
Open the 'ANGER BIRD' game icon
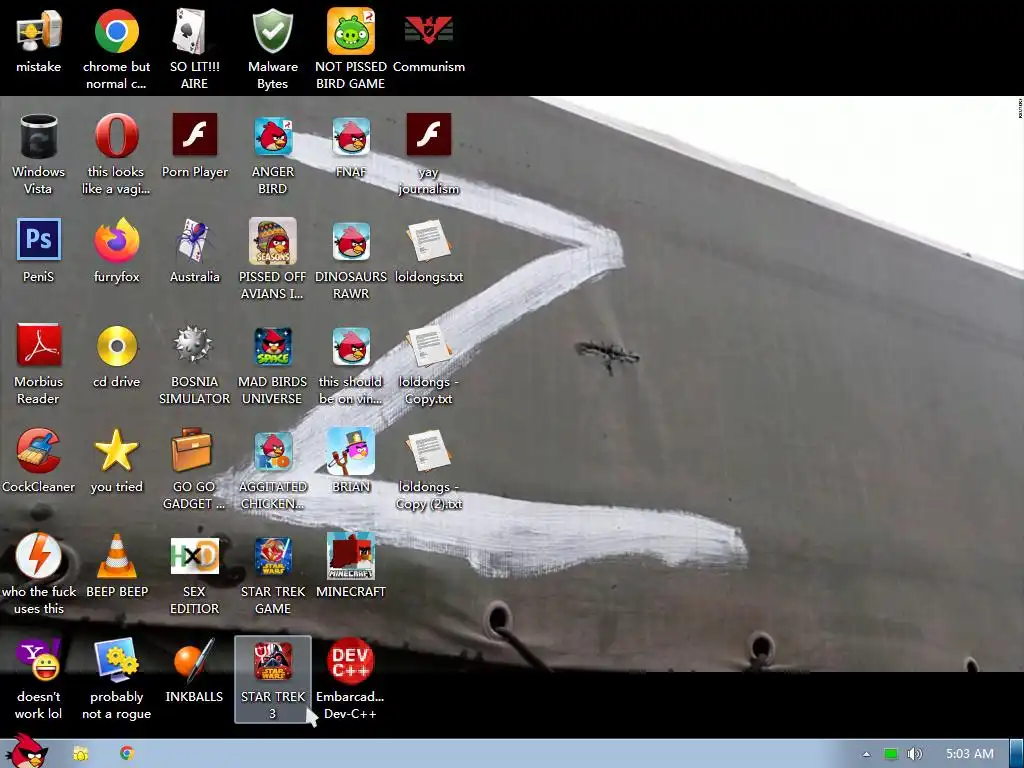pyautogui.click(x=273, y=136)
